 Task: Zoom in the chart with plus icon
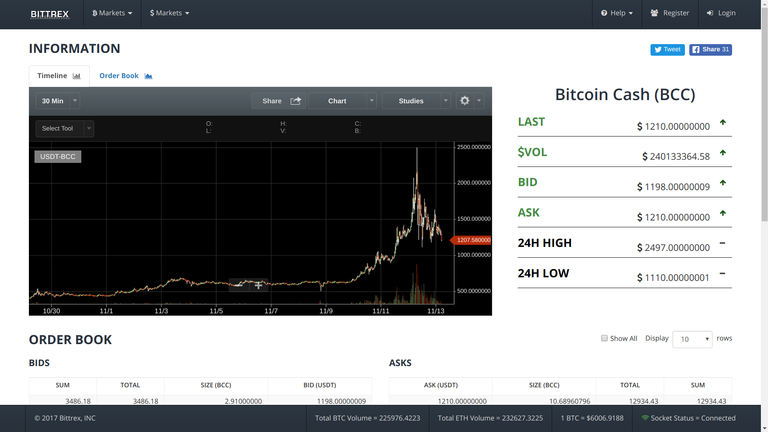(258, 285)
